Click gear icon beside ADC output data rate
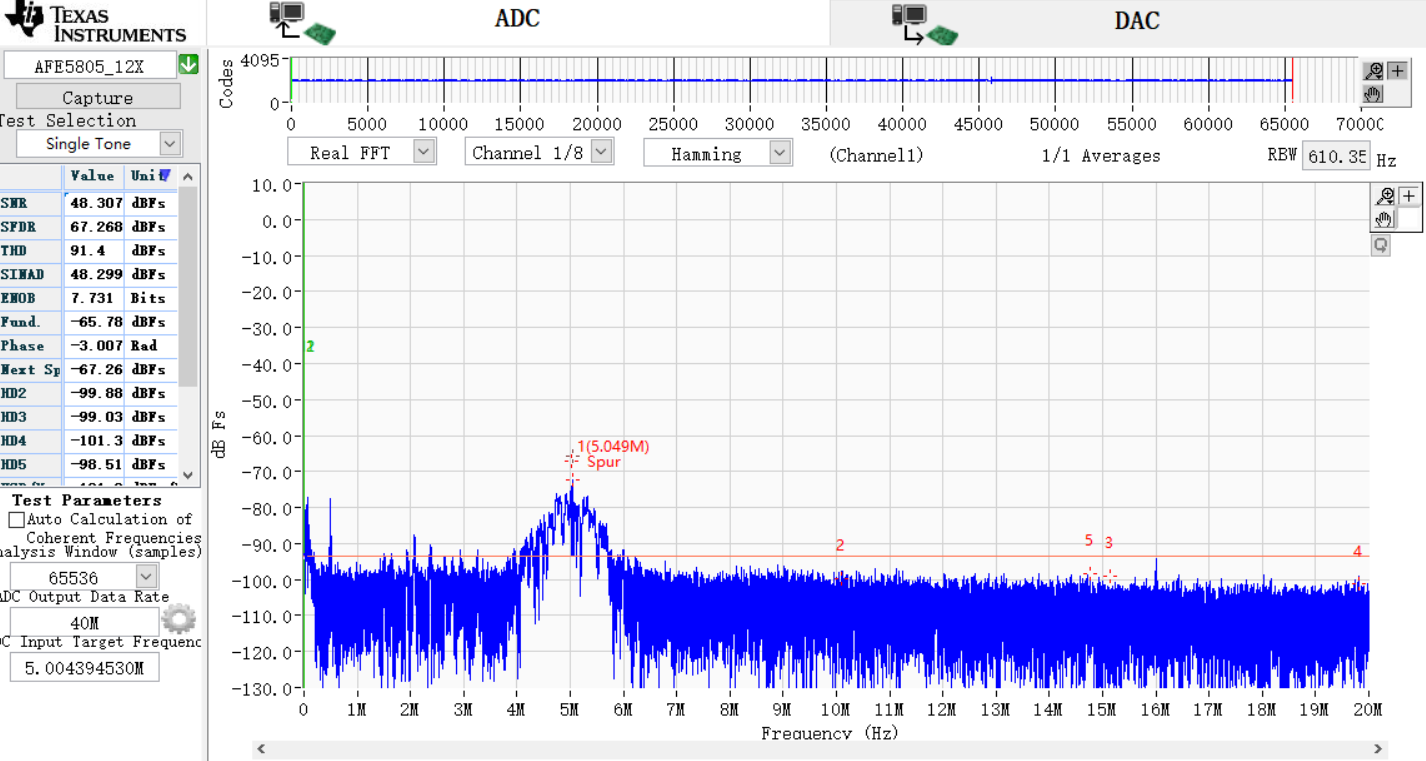This screenshot has width=1426, height=761. pyautogui.click(x=178, y=619)
